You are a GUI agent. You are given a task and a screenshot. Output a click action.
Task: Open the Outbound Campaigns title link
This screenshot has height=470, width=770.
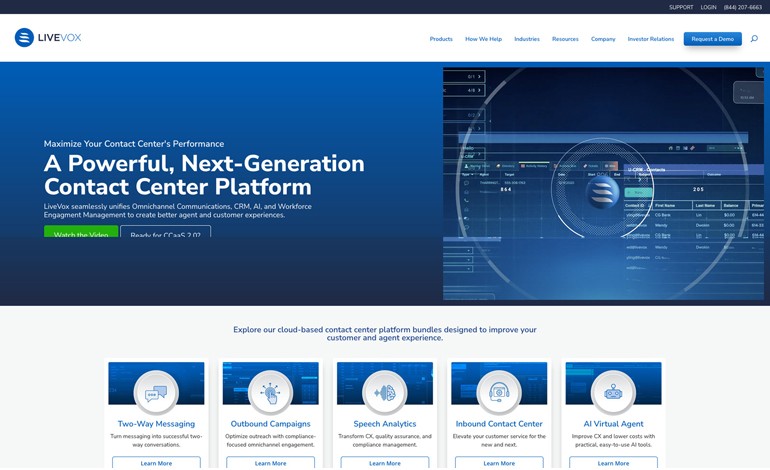click(271, 424)
